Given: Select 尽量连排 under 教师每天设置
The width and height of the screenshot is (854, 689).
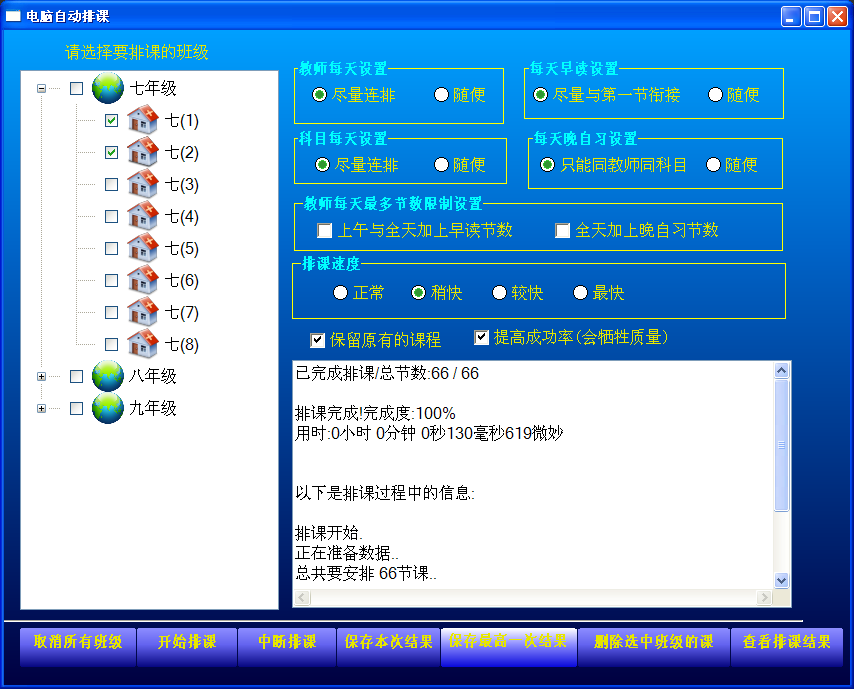Looking at the screenshot, I should coord(354,95).
